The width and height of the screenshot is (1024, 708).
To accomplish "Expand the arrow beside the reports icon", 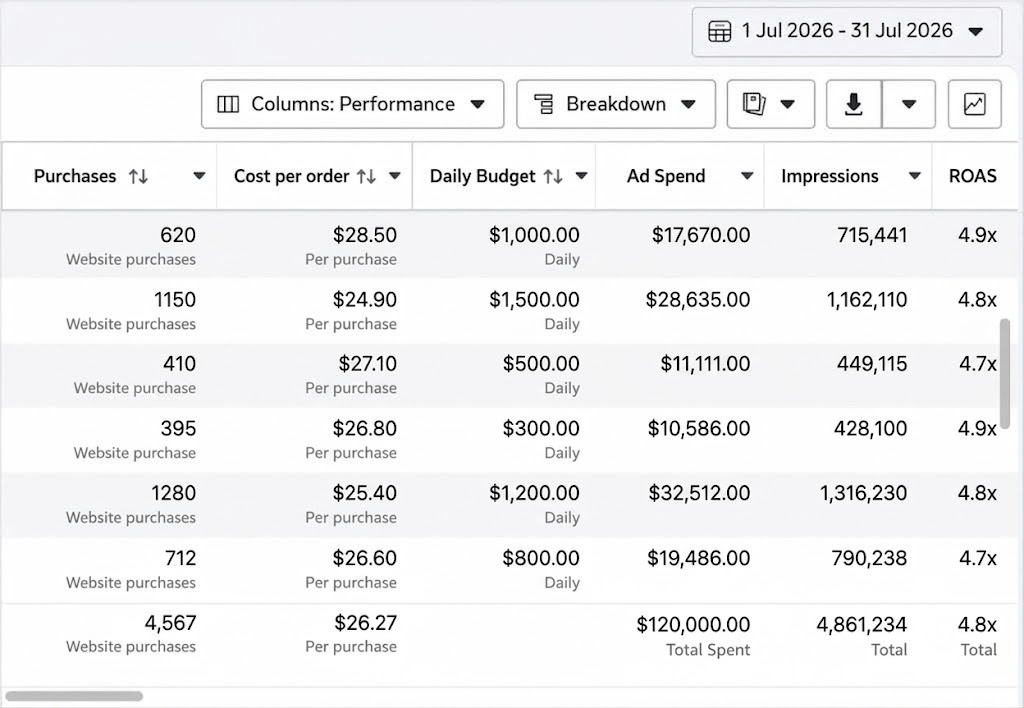I will [x=788, y=104].
